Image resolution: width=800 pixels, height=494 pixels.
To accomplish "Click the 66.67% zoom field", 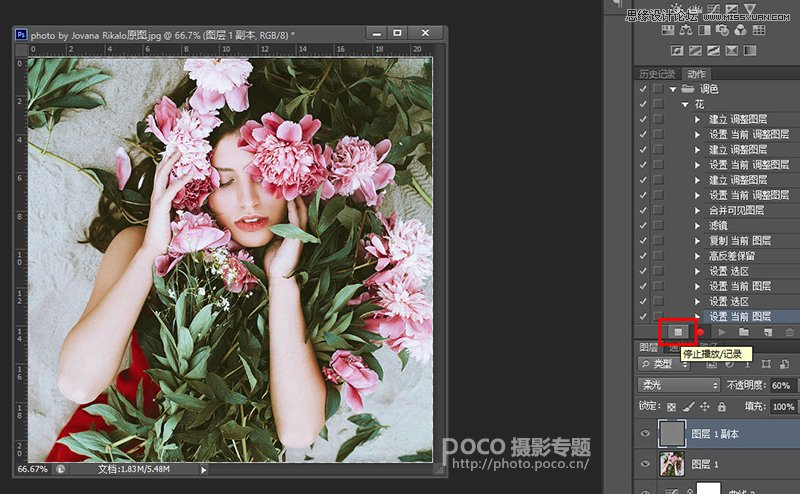I will [x=33, y=469].
